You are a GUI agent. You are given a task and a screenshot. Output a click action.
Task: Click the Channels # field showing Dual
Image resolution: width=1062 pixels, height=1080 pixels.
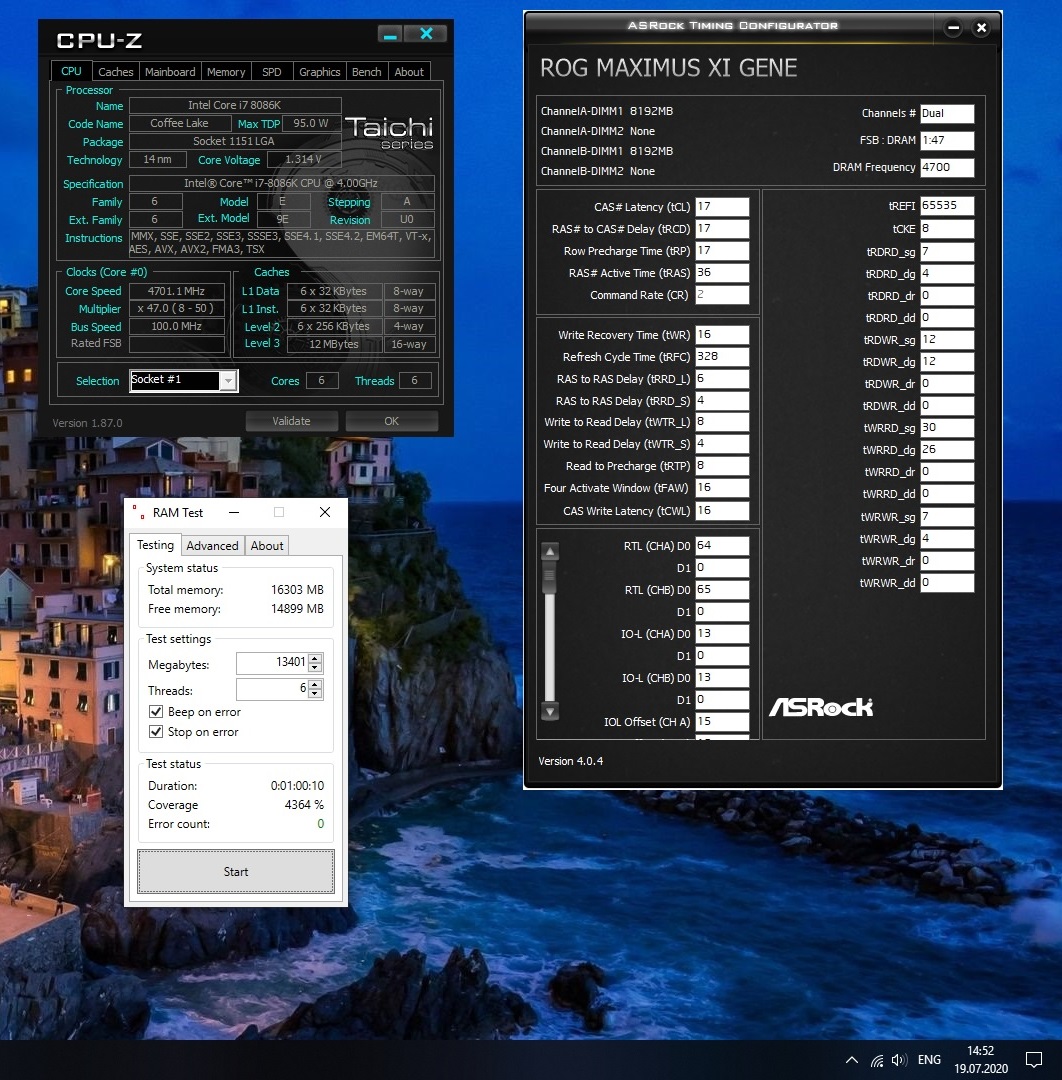point(947,114)
